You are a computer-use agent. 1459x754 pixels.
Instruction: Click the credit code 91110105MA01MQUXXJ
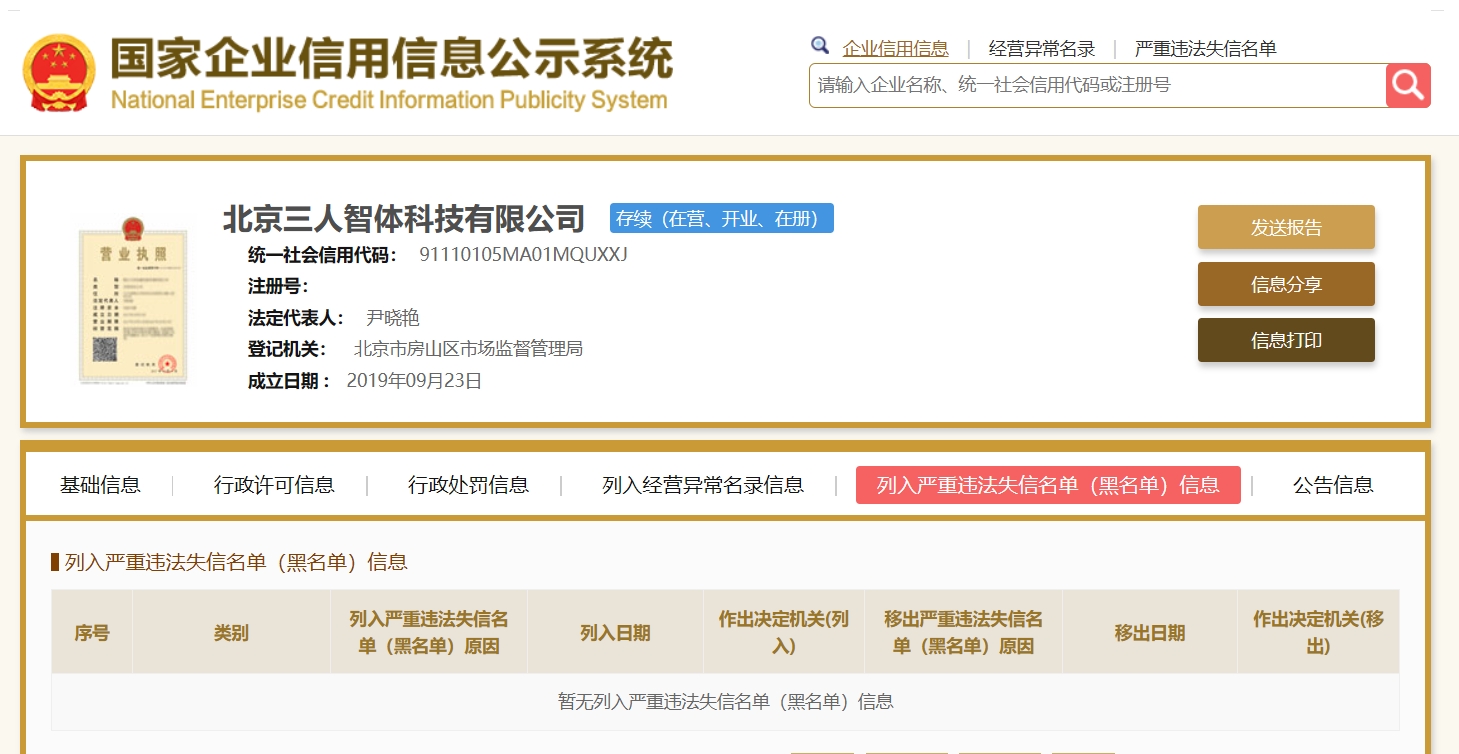[523, 254]
